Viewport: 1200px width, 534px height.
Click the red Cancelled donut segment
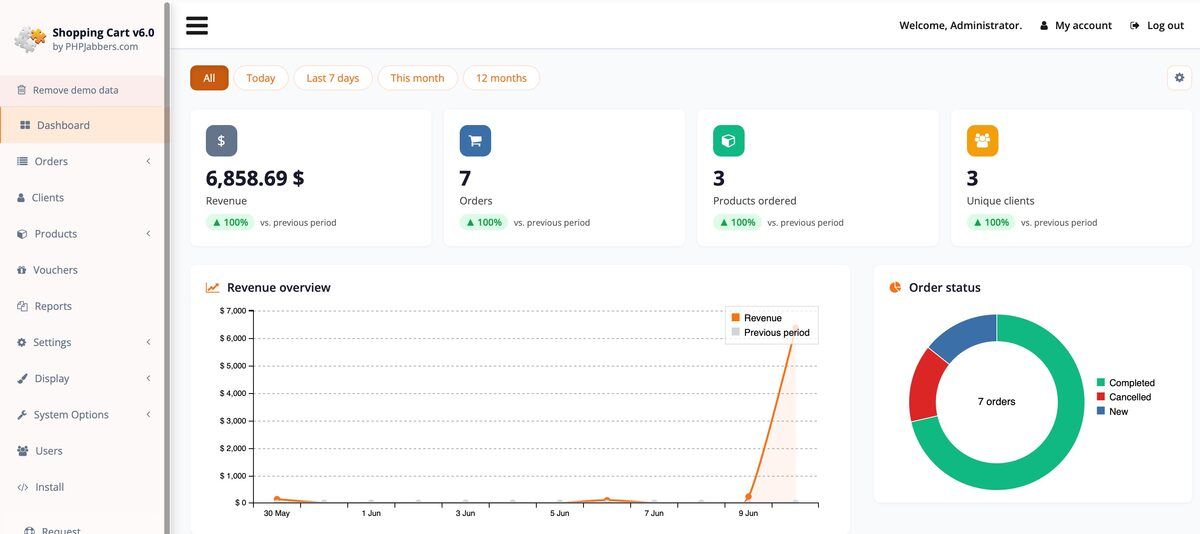click(x=922, y=386)
